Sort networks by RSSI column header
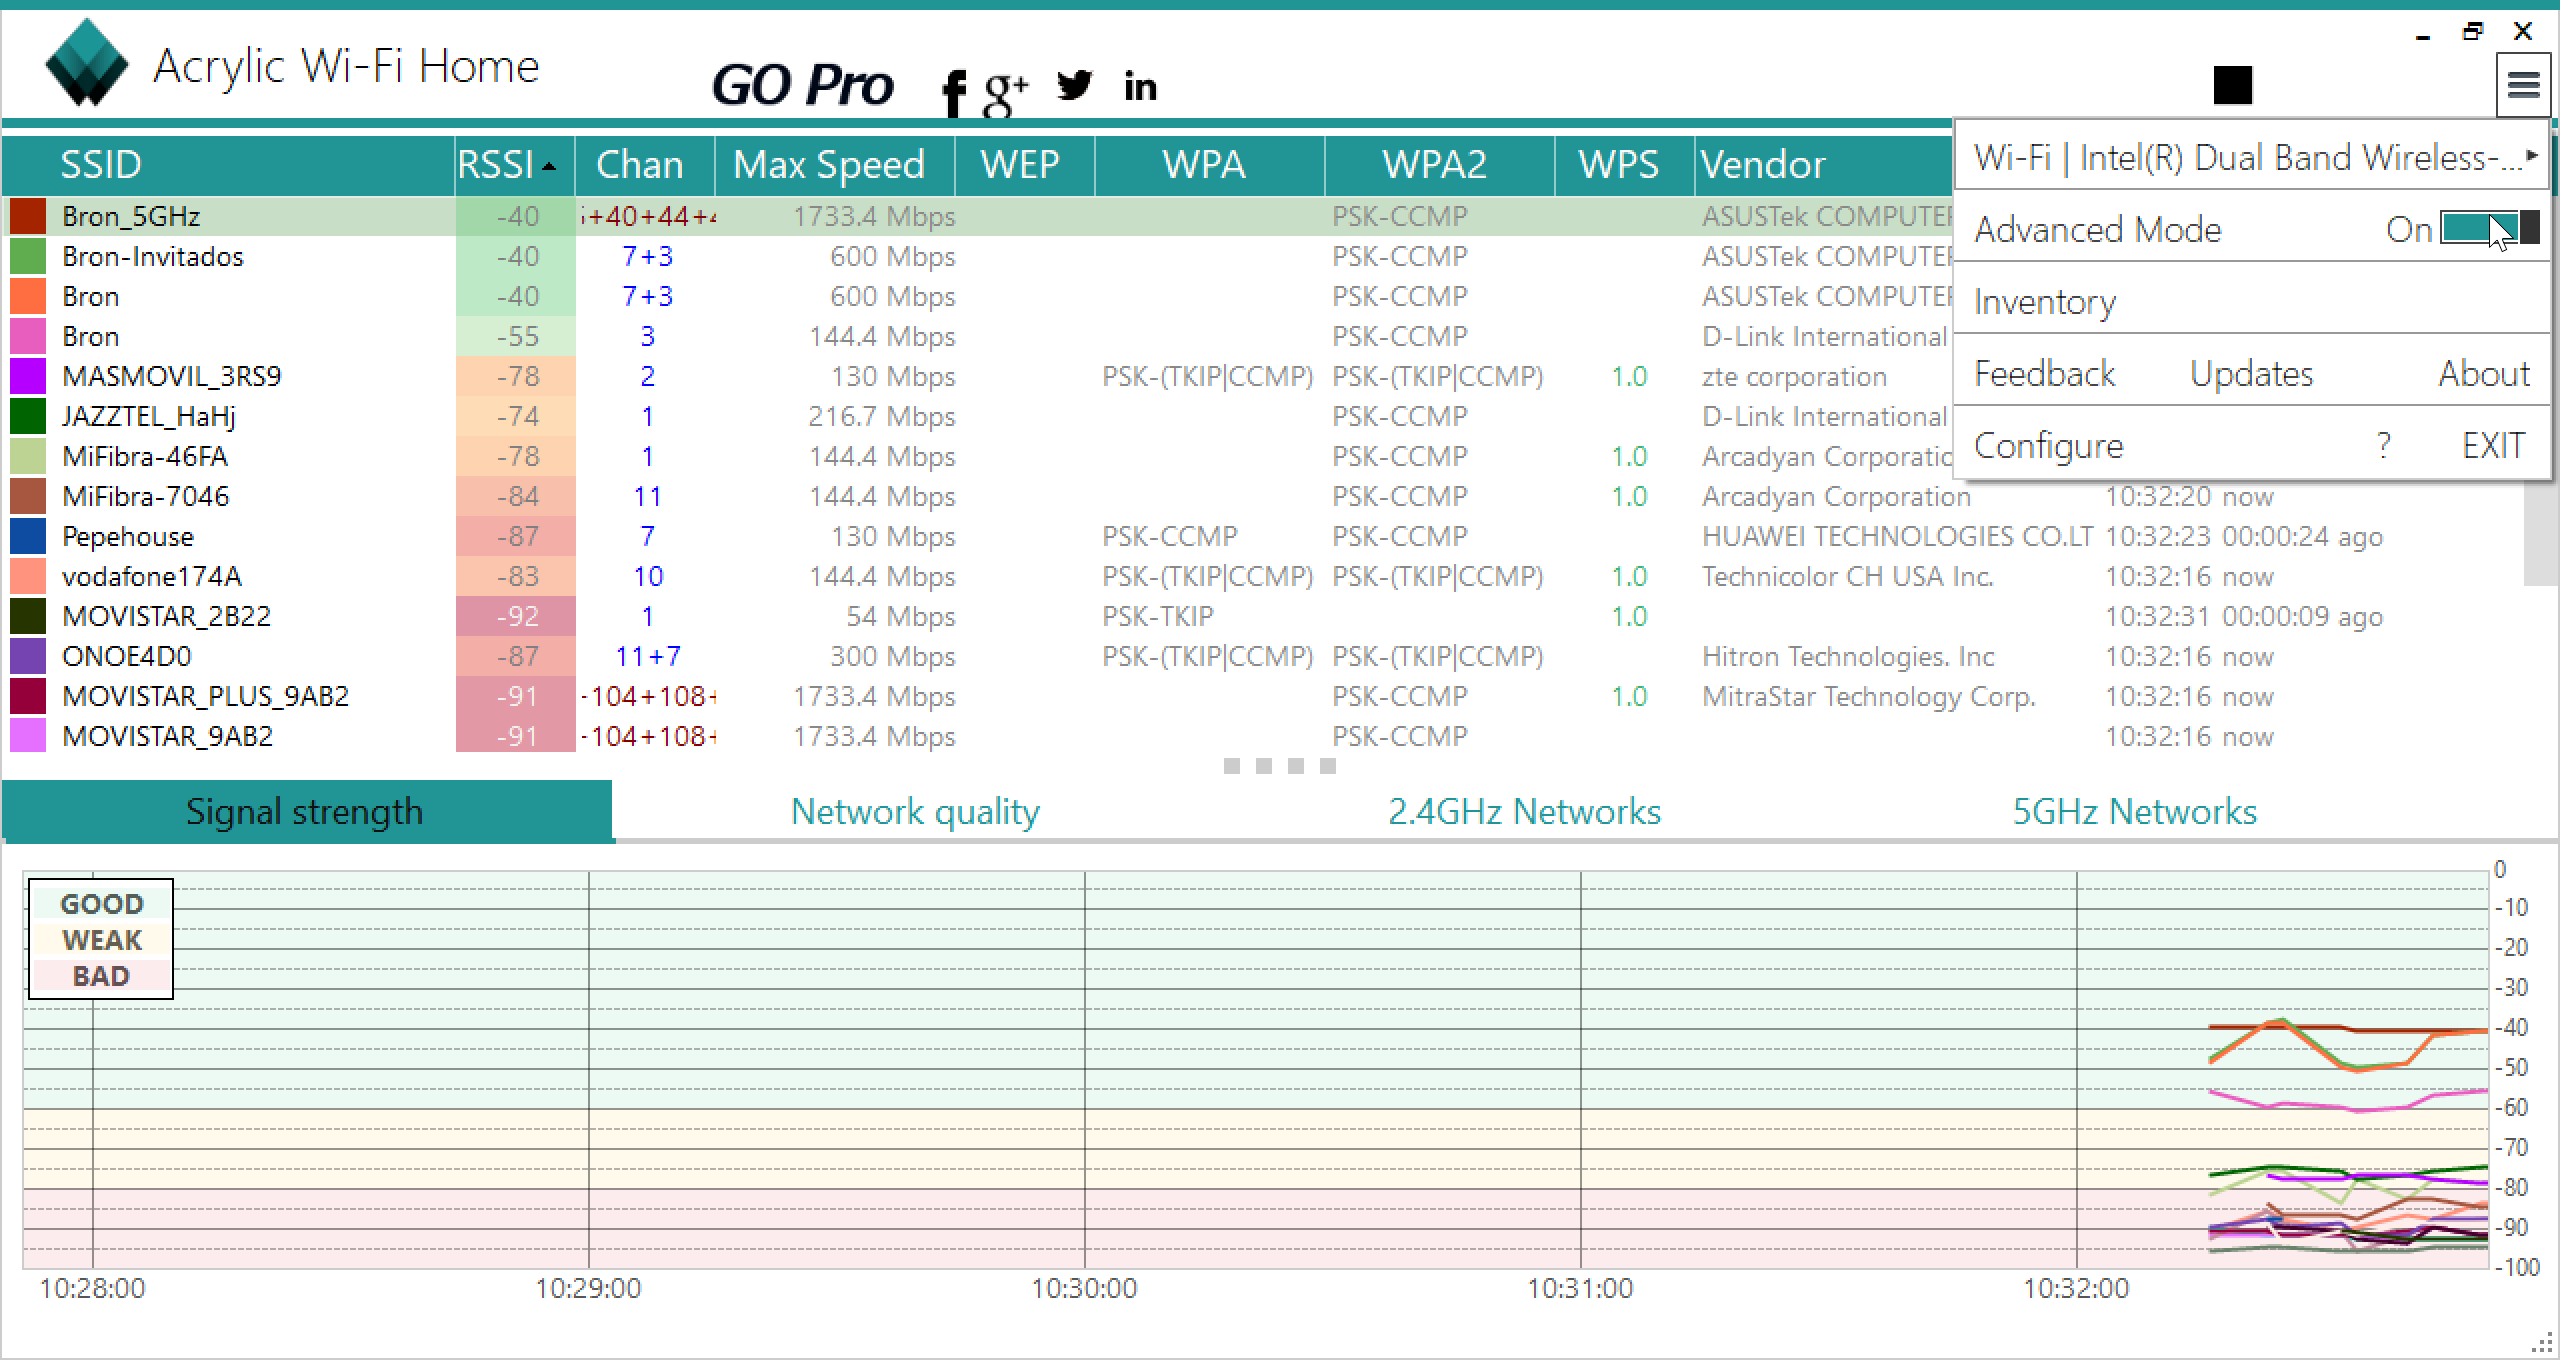Image resolution: width=2560 pixels, height=1360 pixels. (506, 165)
